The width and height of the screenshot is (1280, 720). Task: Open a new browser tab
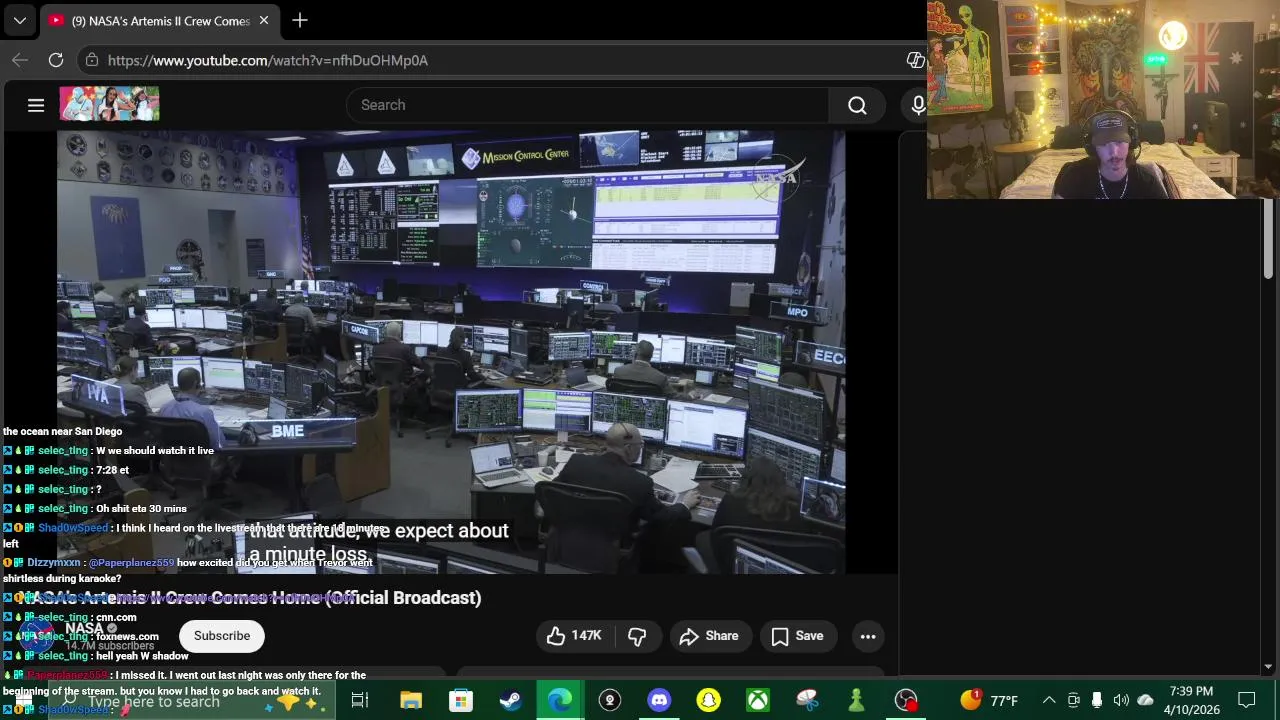point(300,20)
